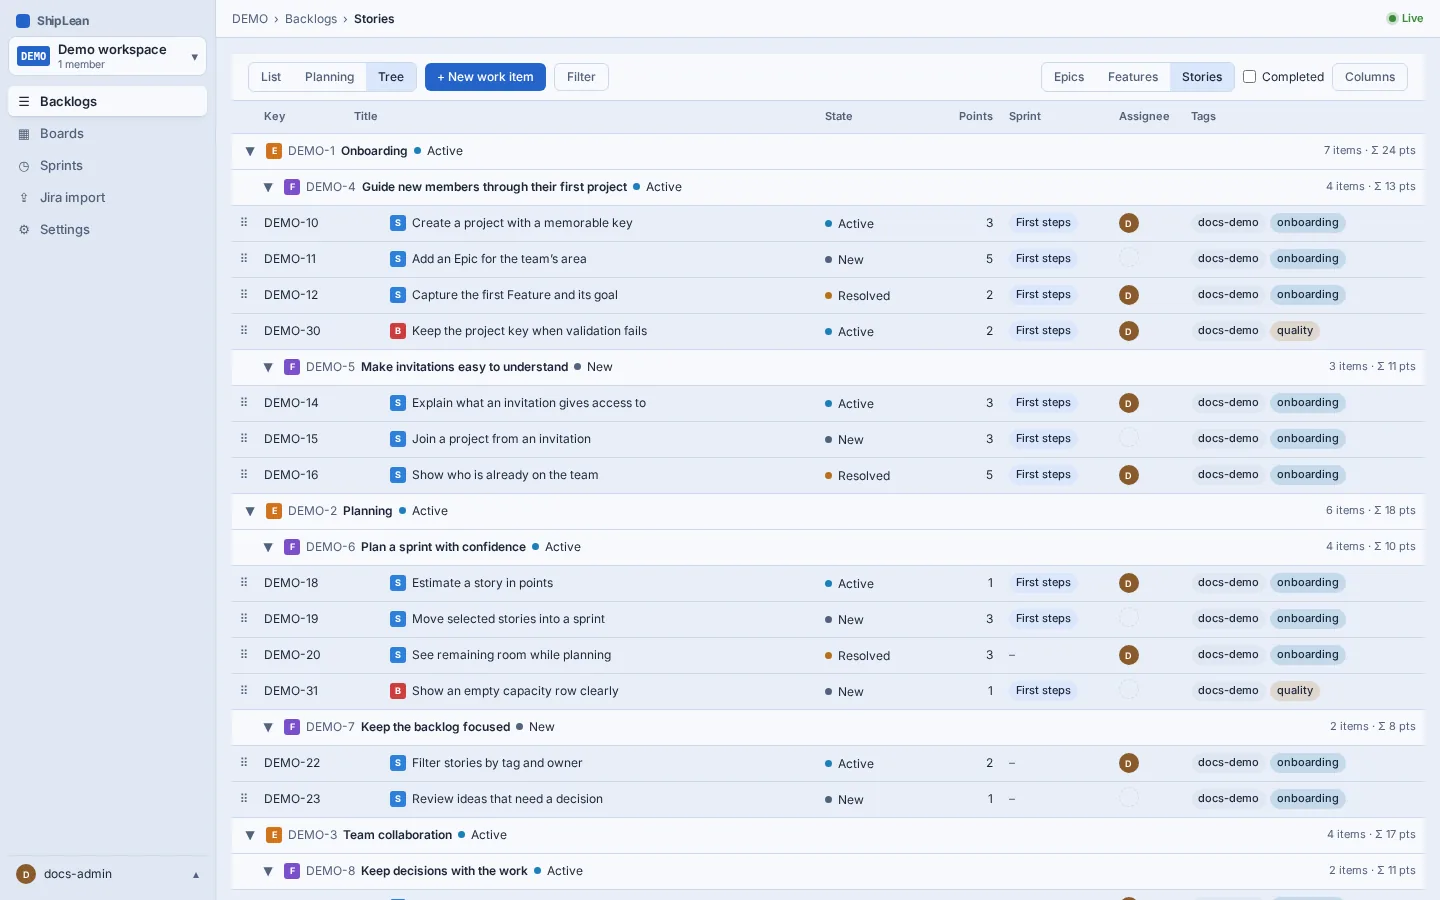The image size is (1440, 900).
Task: Collapse the DEMO-5 feature row
Action: tap(268, 367)
